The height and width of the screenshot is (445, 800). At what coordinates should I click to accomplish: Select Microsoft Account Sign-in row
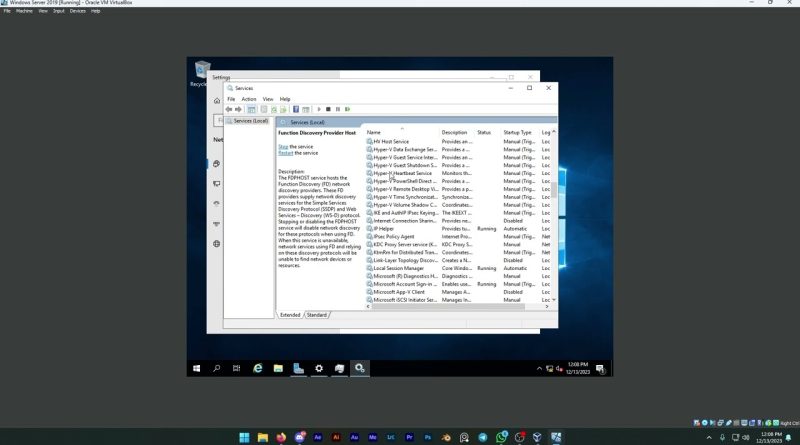click(x=458, y=284)
